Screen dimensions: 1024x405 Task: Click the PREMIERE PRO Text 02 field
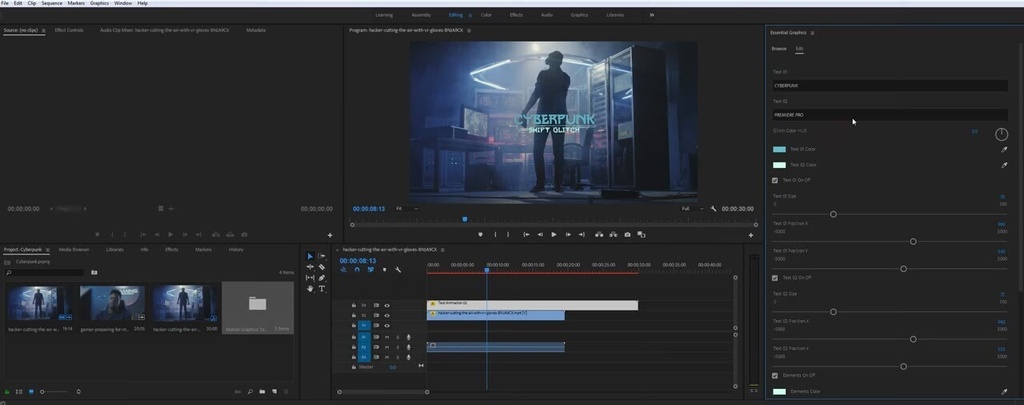pos(890,115)
